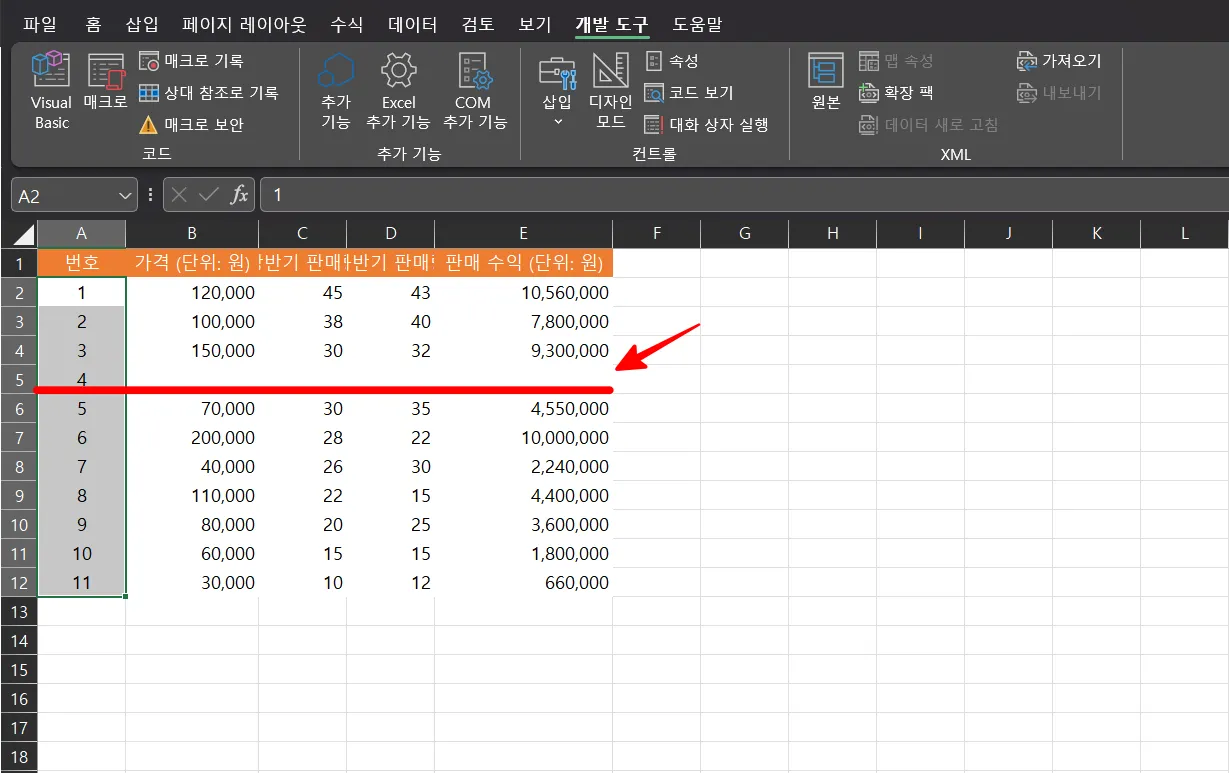Switch to the 수식 ribbon tab
Viewport: 1229px width, 773px height.
(346, 23)
